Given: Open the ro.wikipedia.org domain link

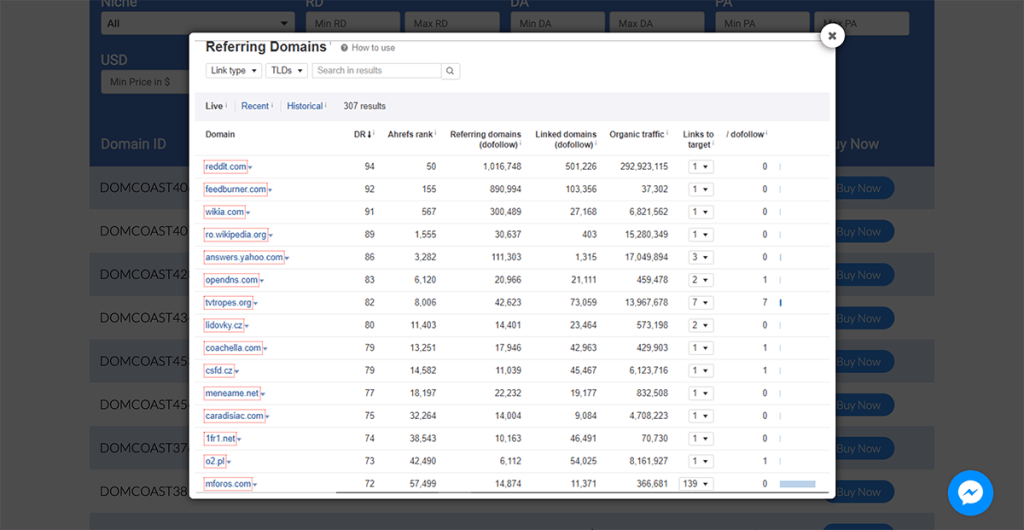Looking at the screenshot, I should (x=236, y=234).
